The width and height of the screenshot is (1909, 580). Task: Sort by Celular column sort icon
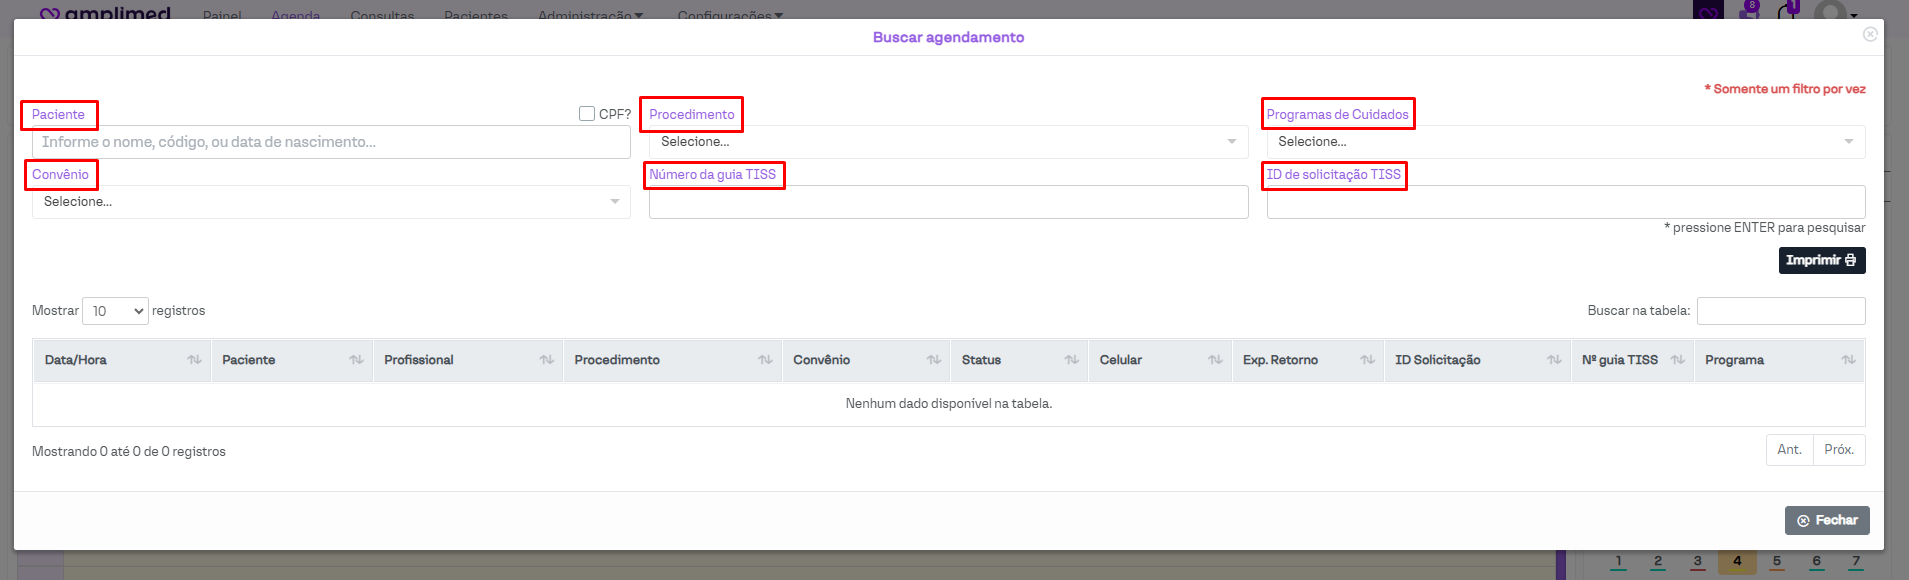click(1215, 360)
